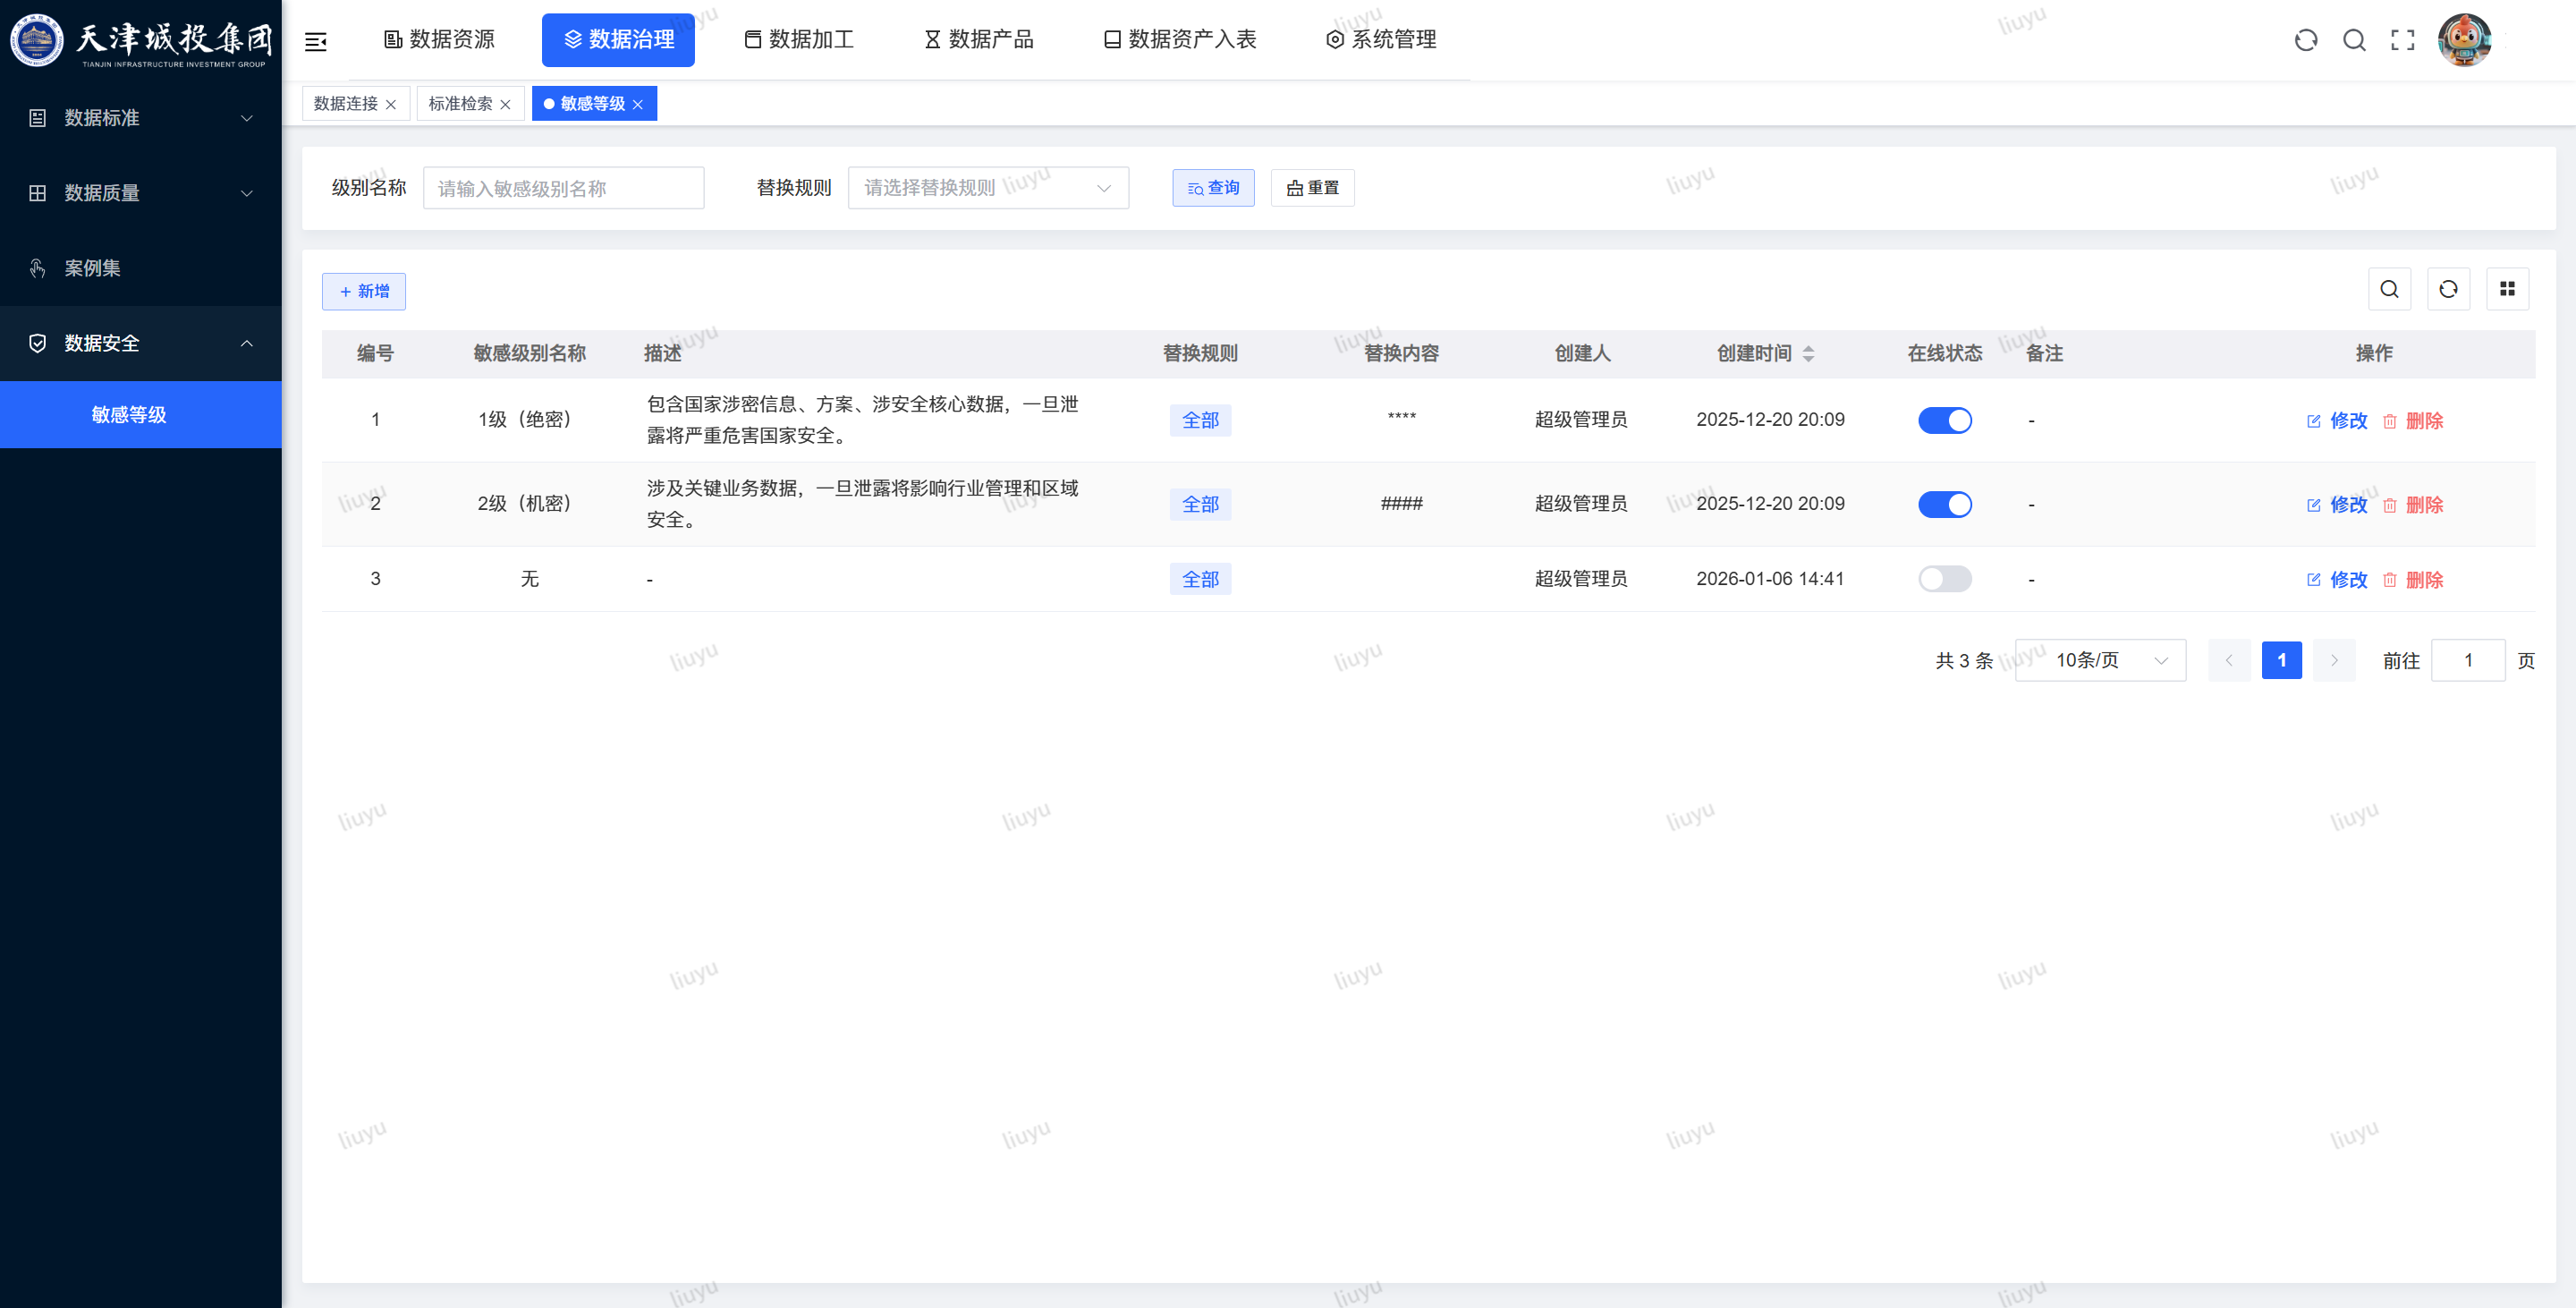The image size is (2576, 1308).
Task: Switch to 数据加工 top menu
Action: point(799,40)
